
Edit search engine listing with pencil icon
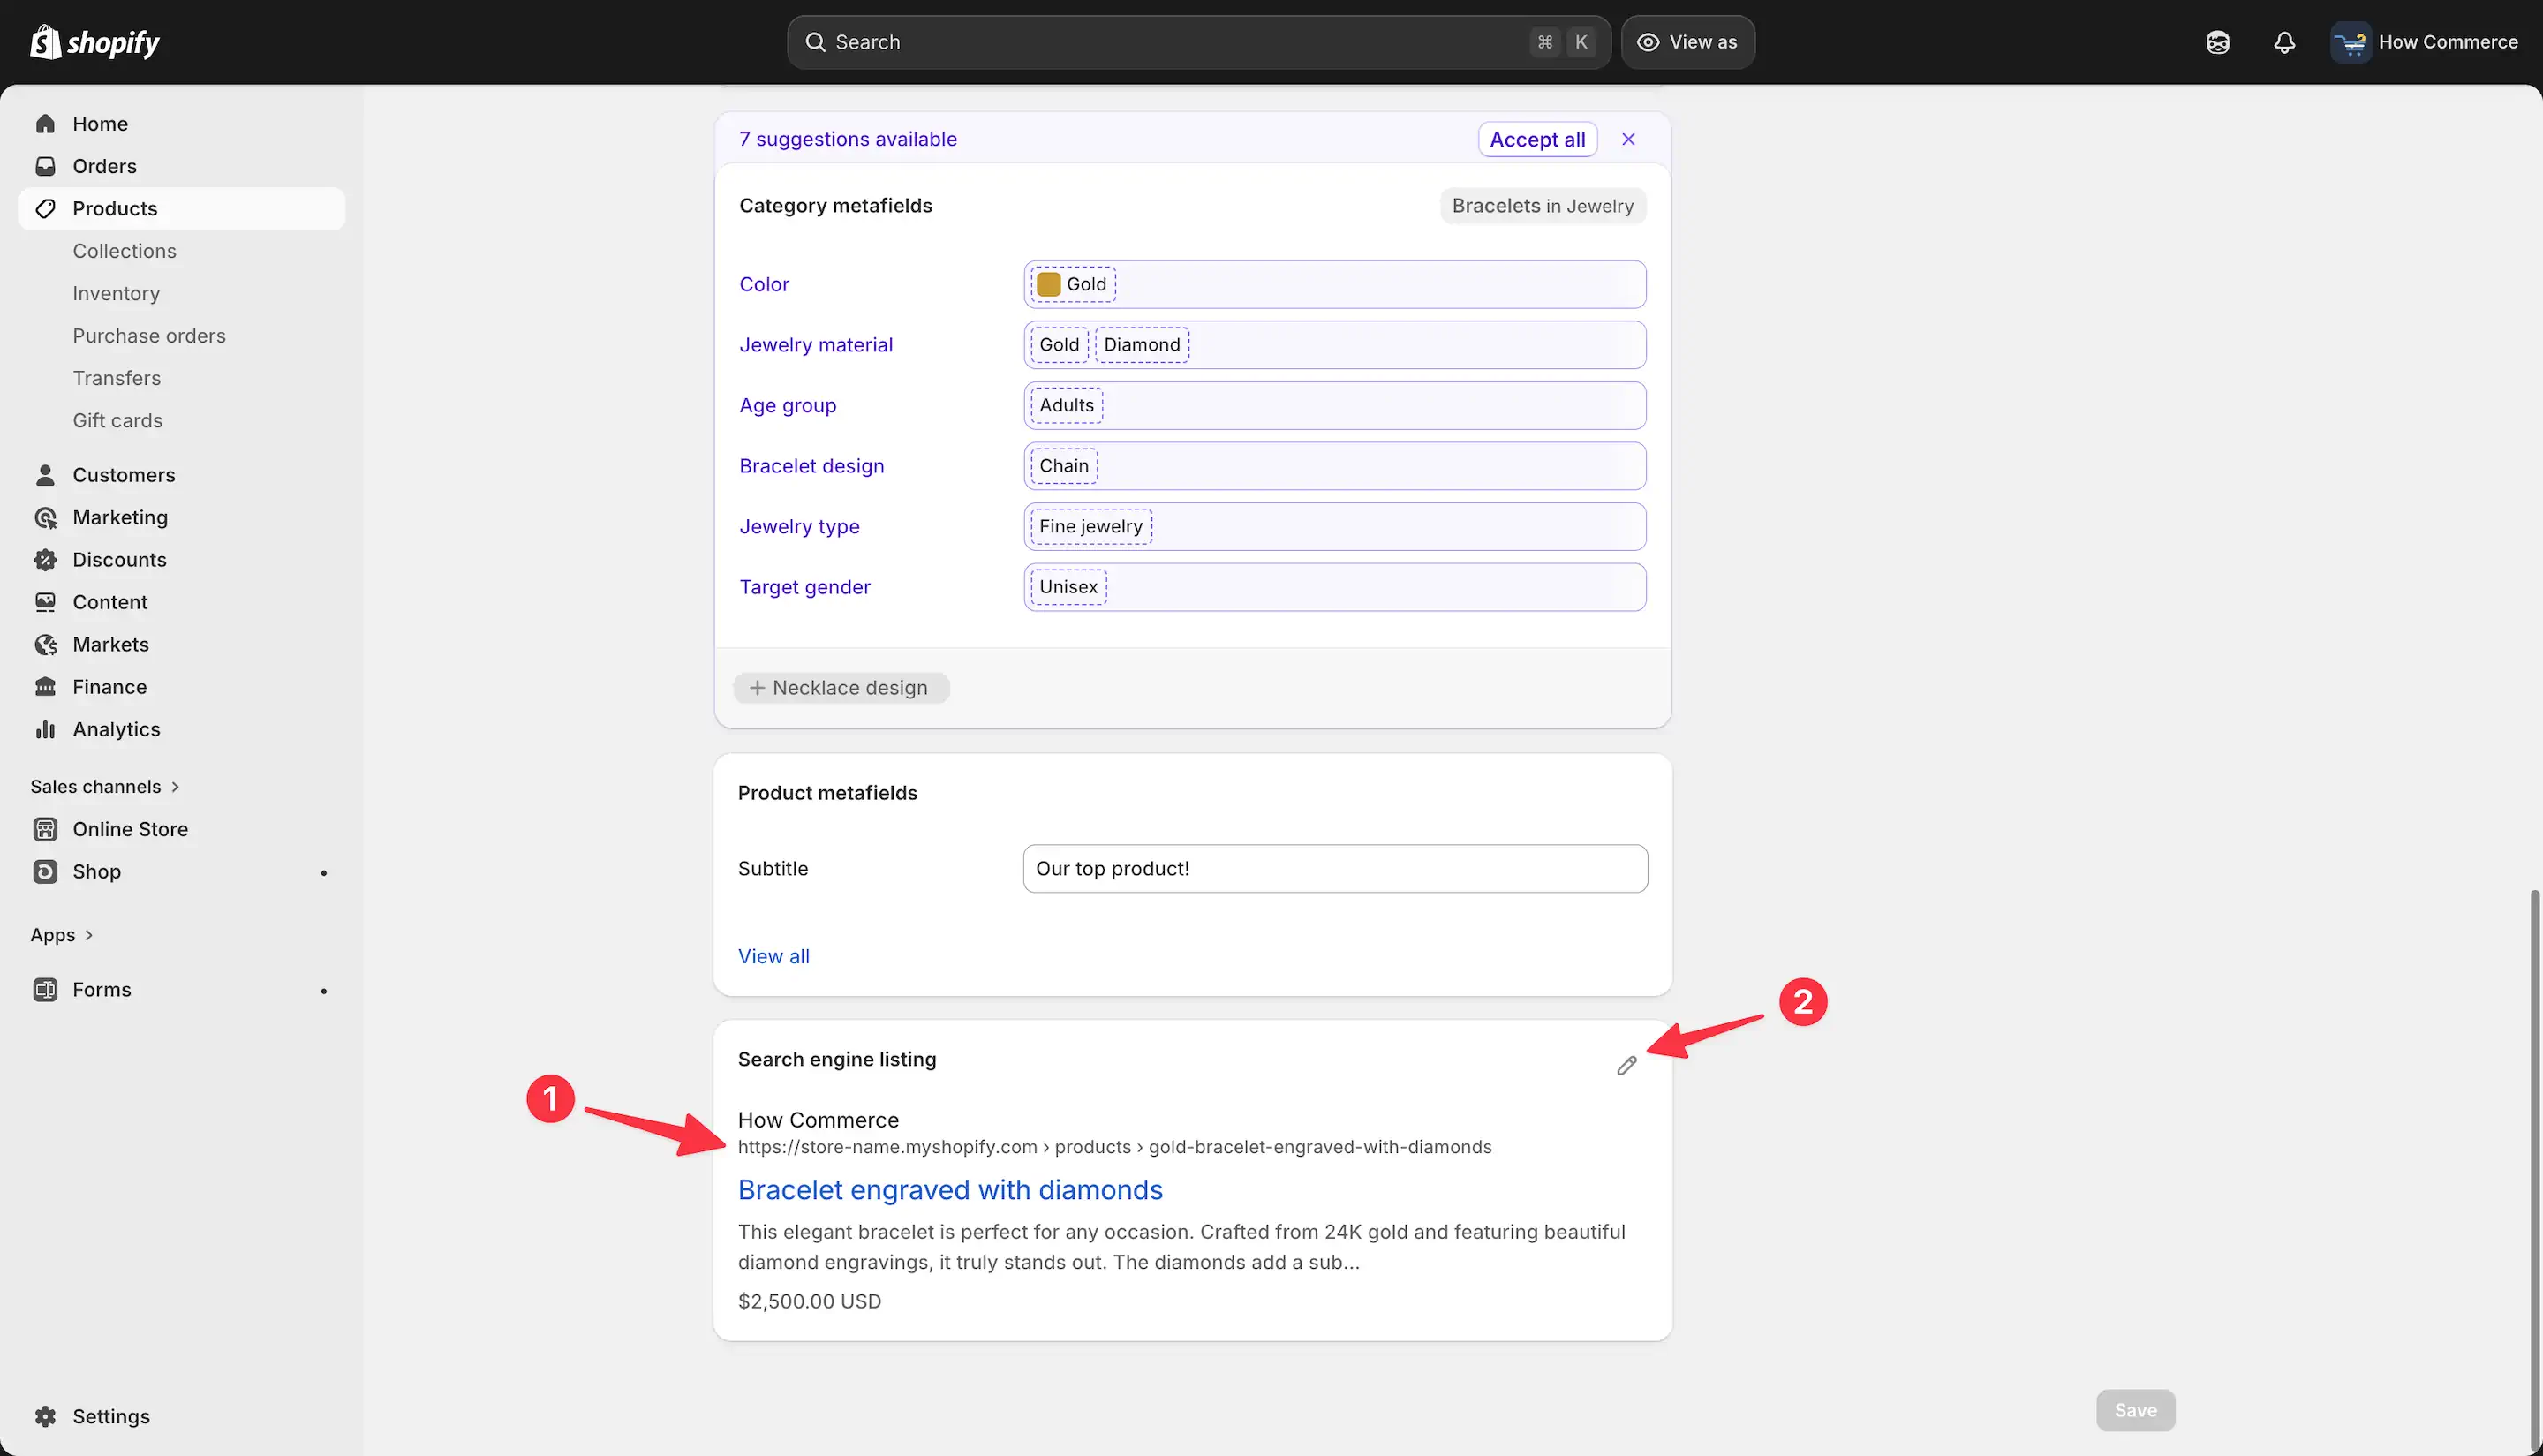[1626, 1066]
